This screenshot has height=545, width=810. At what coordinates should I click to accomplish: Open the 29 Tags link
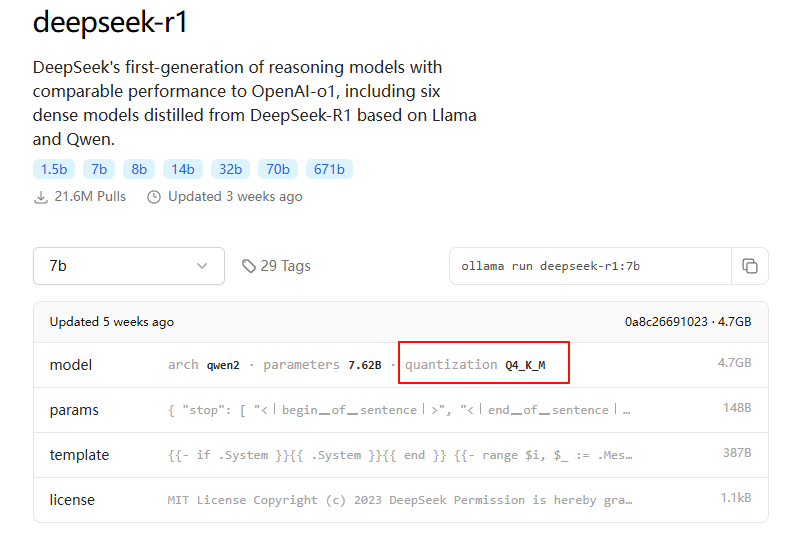(285, 266)
